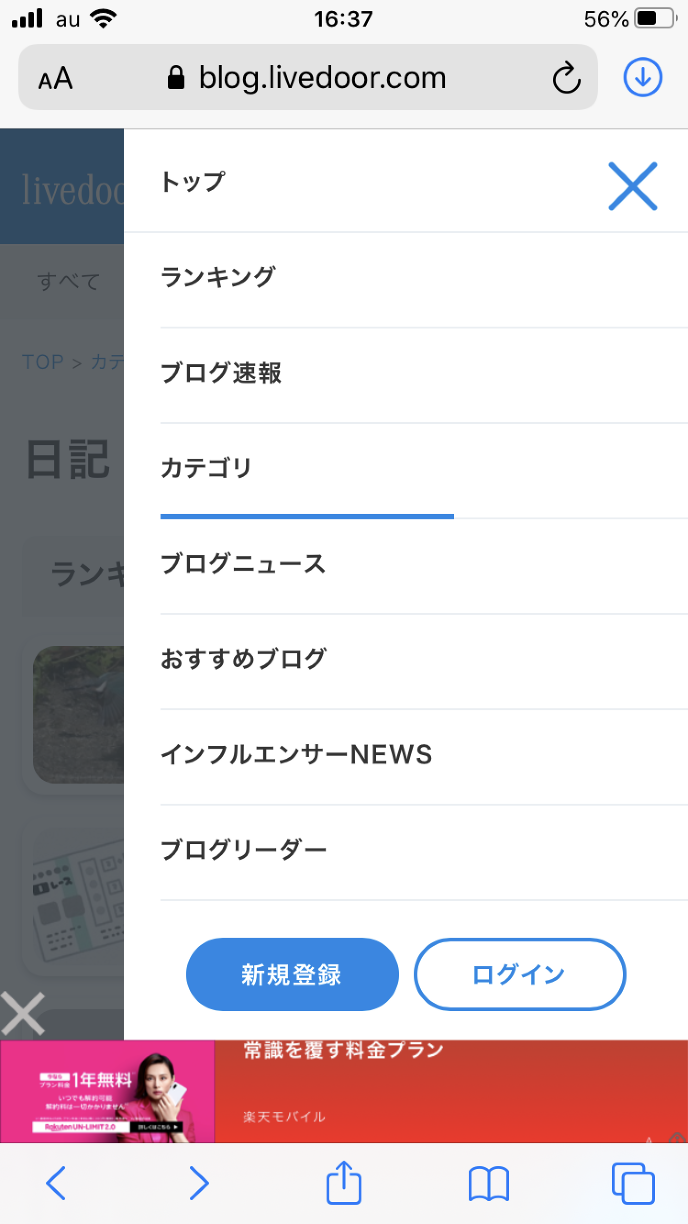
Task: Open the Safari downloads icon
Action: tap(643, 77)
